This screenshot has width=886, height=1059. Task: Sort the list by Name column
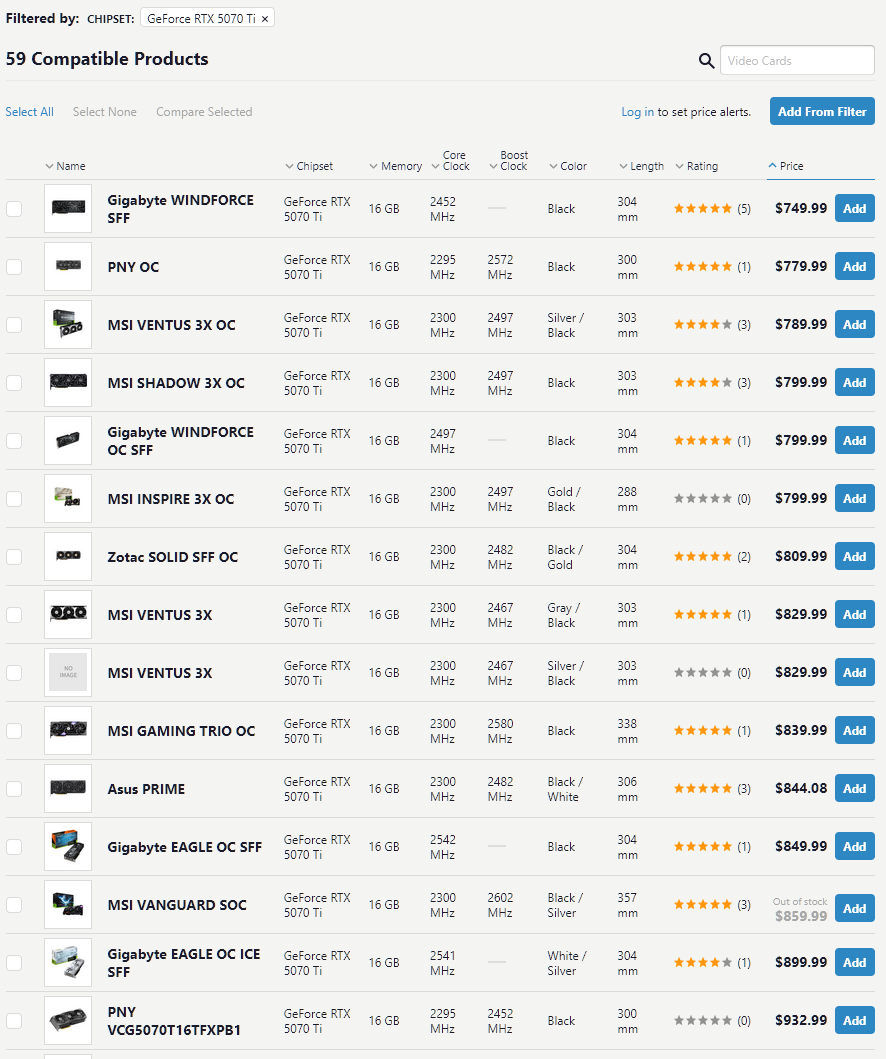(x=66, y=166)
